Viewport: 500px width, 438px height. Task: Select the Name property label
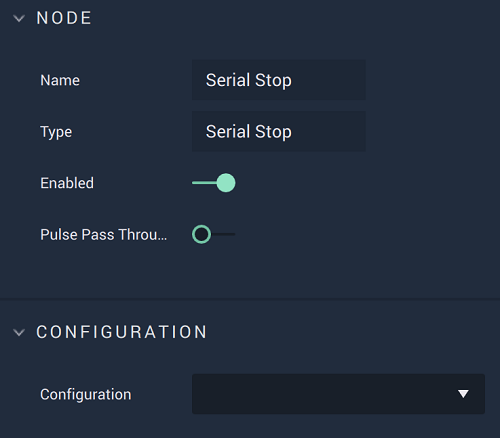[60, 80]
